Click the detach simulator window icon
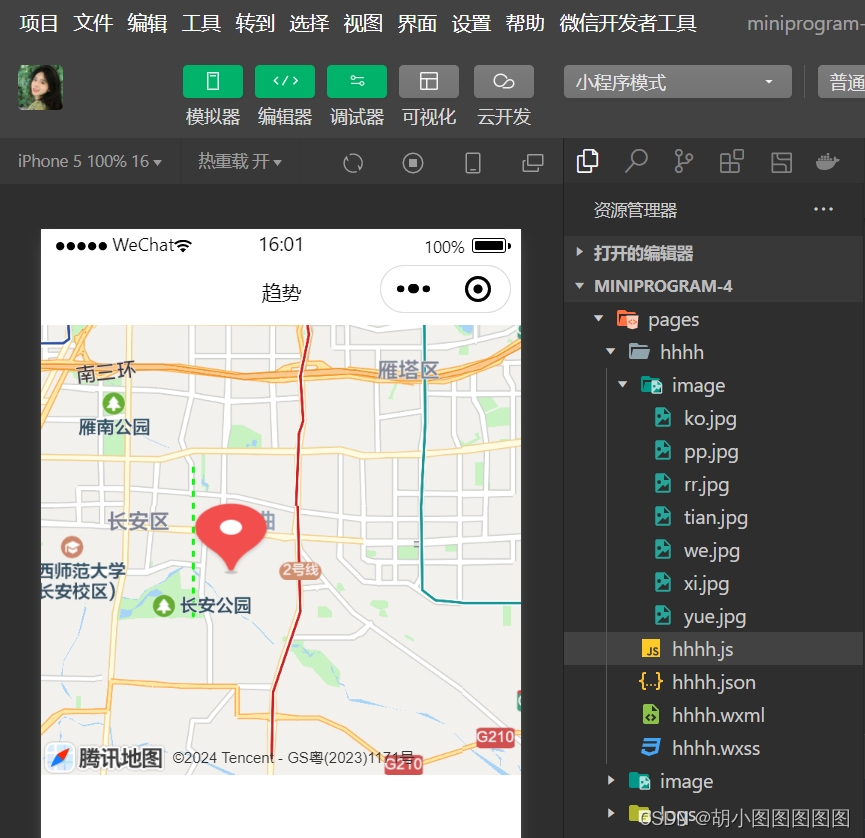Viewport: 865px width, 838px height. point(532,163)
